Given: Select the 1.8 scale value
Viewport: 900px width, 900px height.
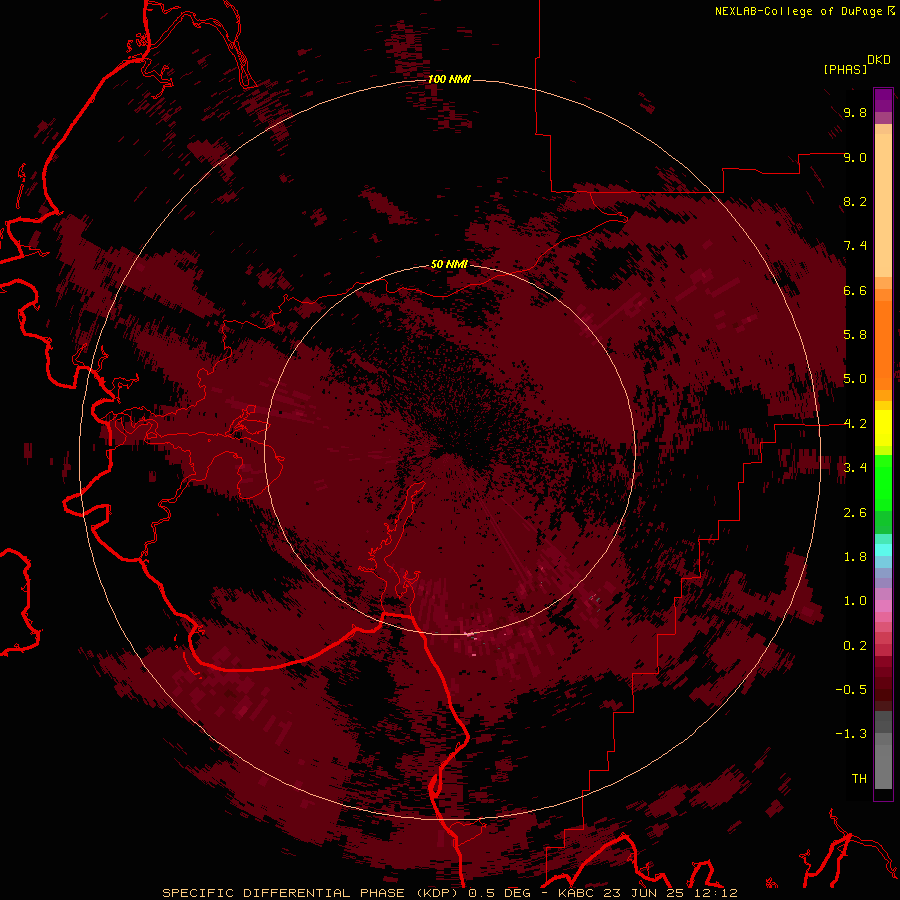Looking at the screenshot, I should tap(855, 557).
